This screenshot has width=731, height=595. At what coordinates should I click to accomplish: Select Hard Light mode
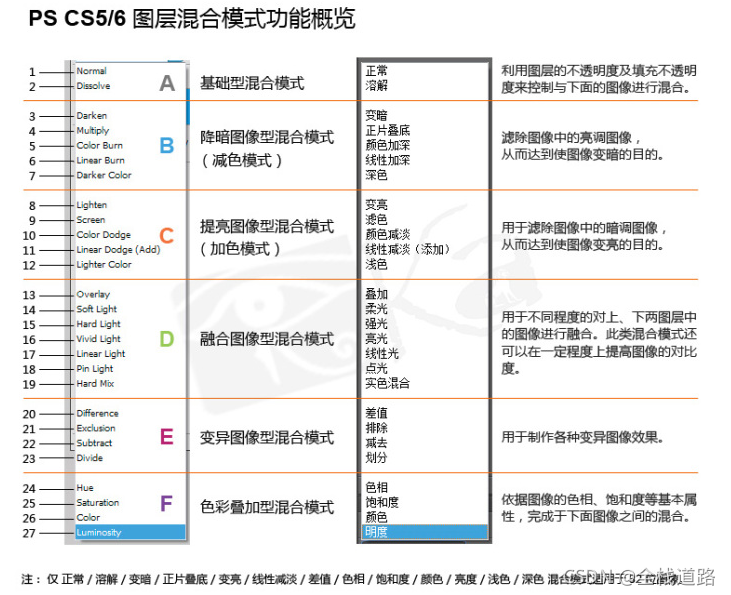pyautogui.click(x=98, y=324)
